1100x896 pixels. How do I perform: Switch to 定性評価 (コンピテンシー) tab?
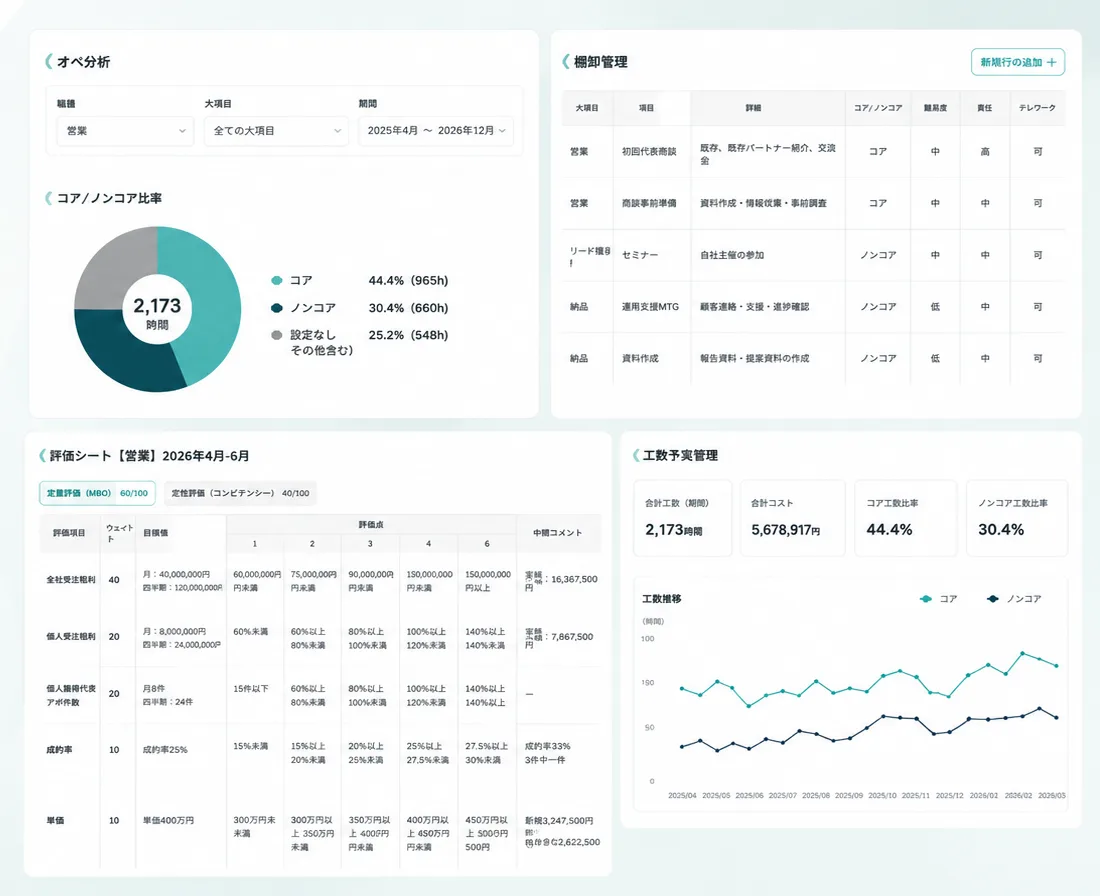[x=240, y=493]
